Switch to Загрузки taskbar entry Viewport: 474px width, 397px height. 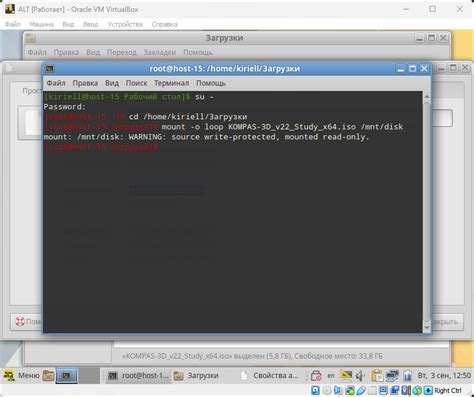(197, 376)
